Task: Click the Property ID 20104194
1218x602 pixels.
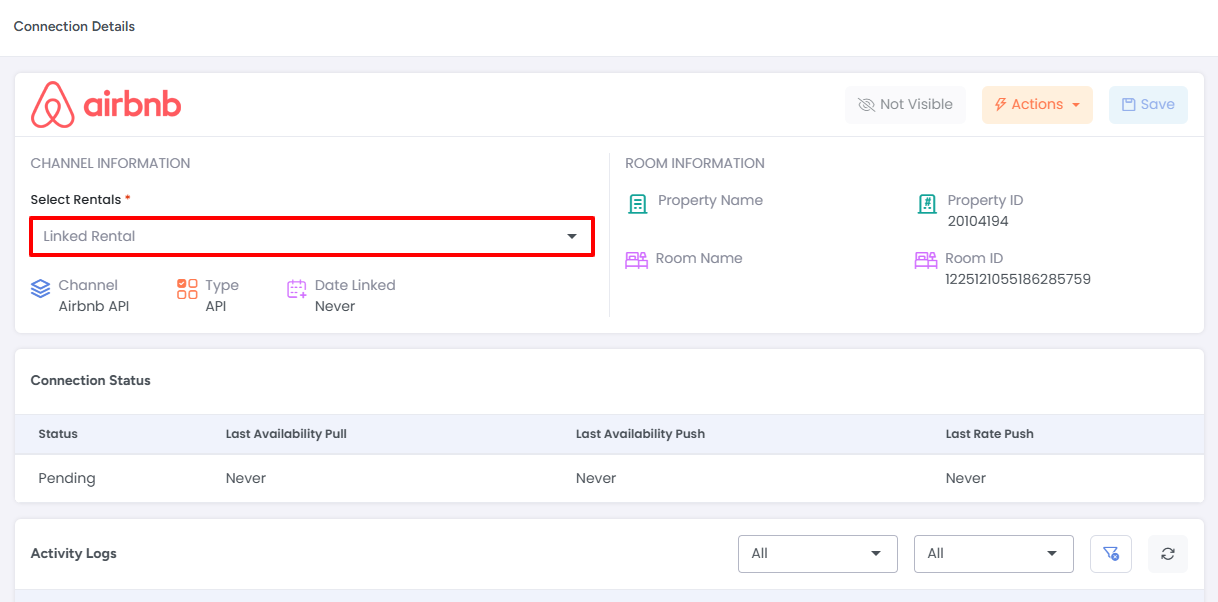Action: click(x=978, y=221)
